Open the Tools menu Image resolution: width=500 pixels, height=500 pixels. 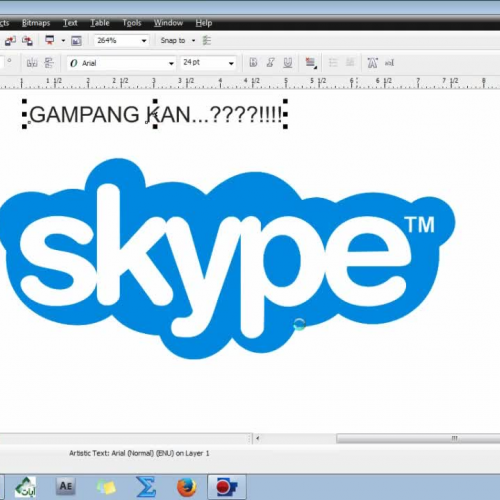pyautogui.click(x=132, y=23)
